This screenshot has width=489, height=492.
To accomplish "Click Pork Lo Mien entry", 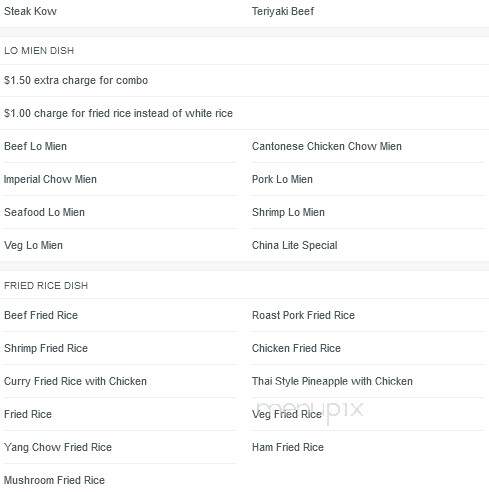I will click(282, 179).
